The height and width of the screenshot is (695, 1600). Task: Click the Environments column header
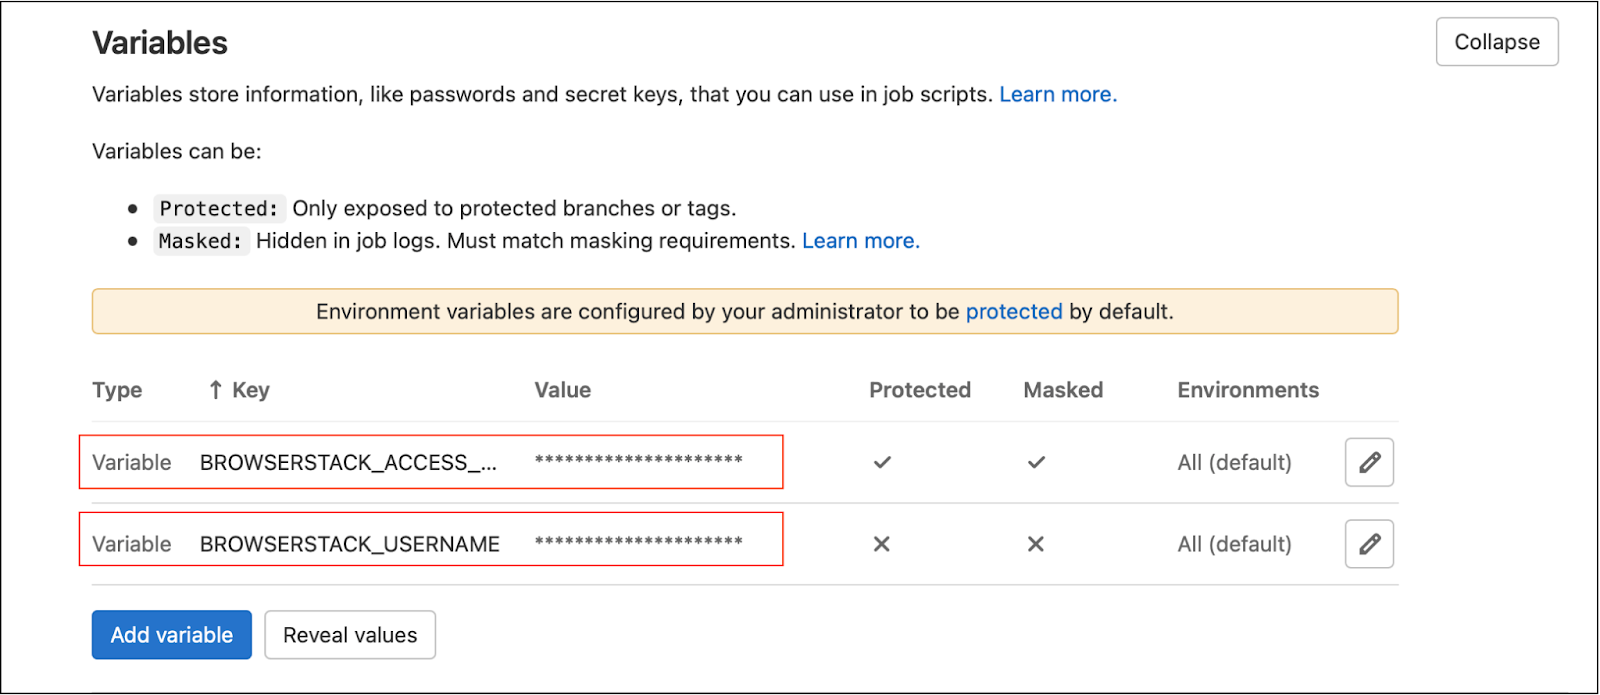(x=1247, y=389)
